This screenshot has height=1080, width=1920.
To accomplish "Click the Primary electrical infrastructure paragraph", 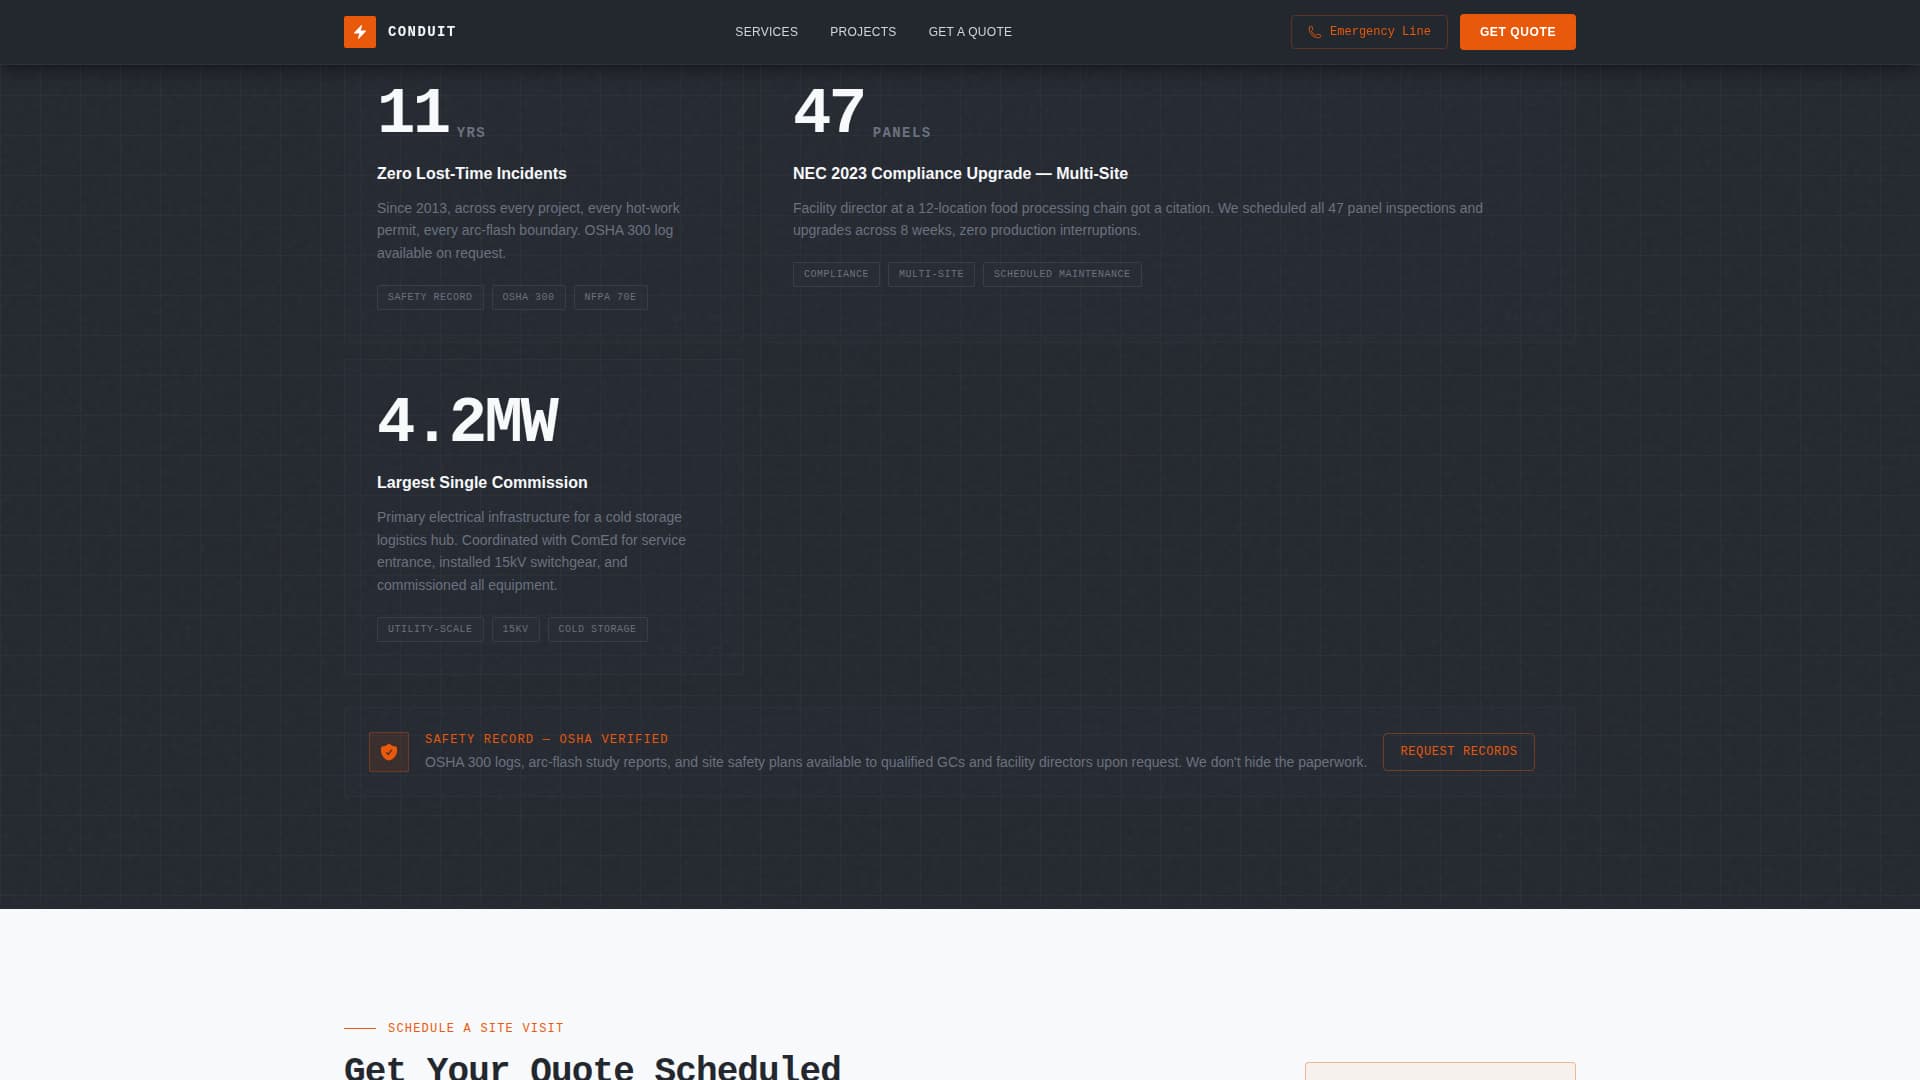I will pyautogui.click(x=531, y=551).
